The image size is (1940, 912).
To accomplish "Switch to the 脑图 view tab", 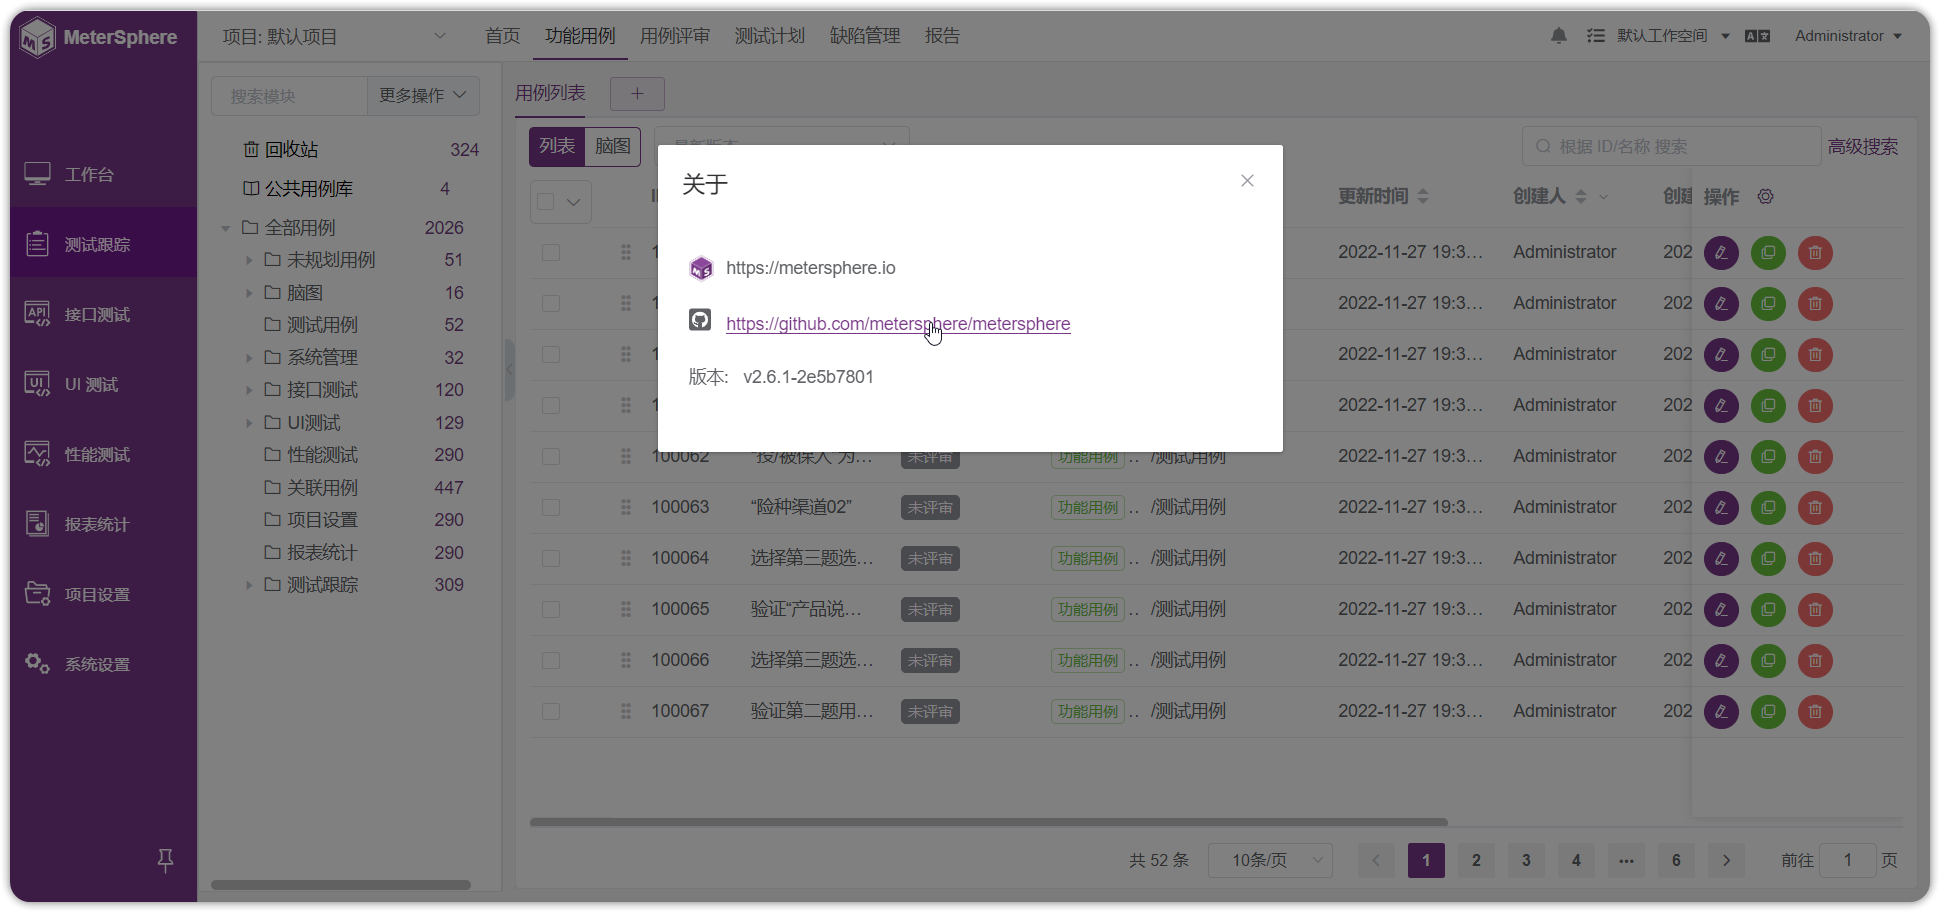I will tap(613, 147).
